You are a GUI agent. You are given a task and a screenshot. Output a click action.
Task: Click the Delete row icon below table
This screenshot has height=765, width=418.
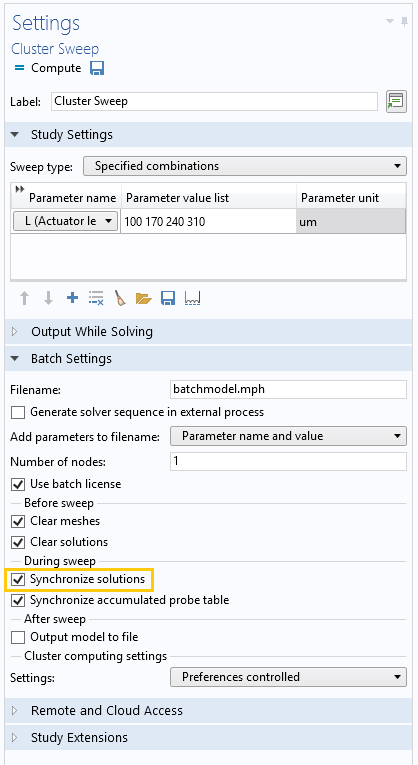coord(96,298)
